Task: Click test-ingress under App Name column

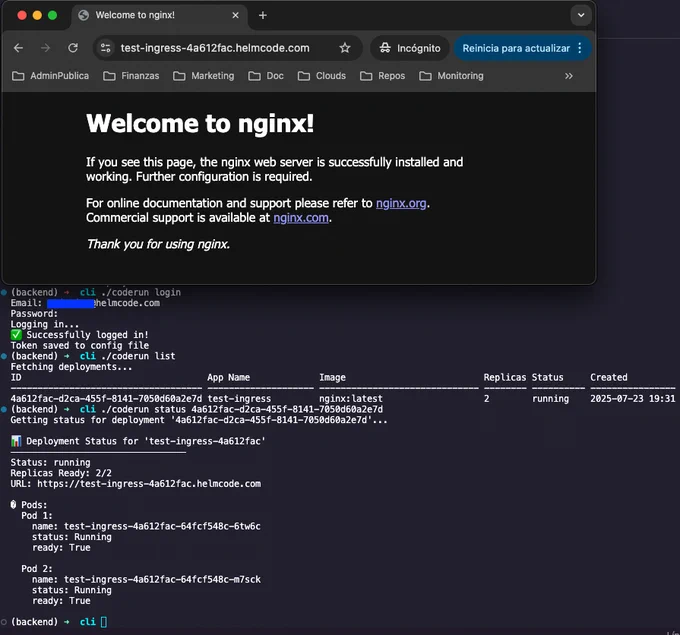Action: [239, 399]
